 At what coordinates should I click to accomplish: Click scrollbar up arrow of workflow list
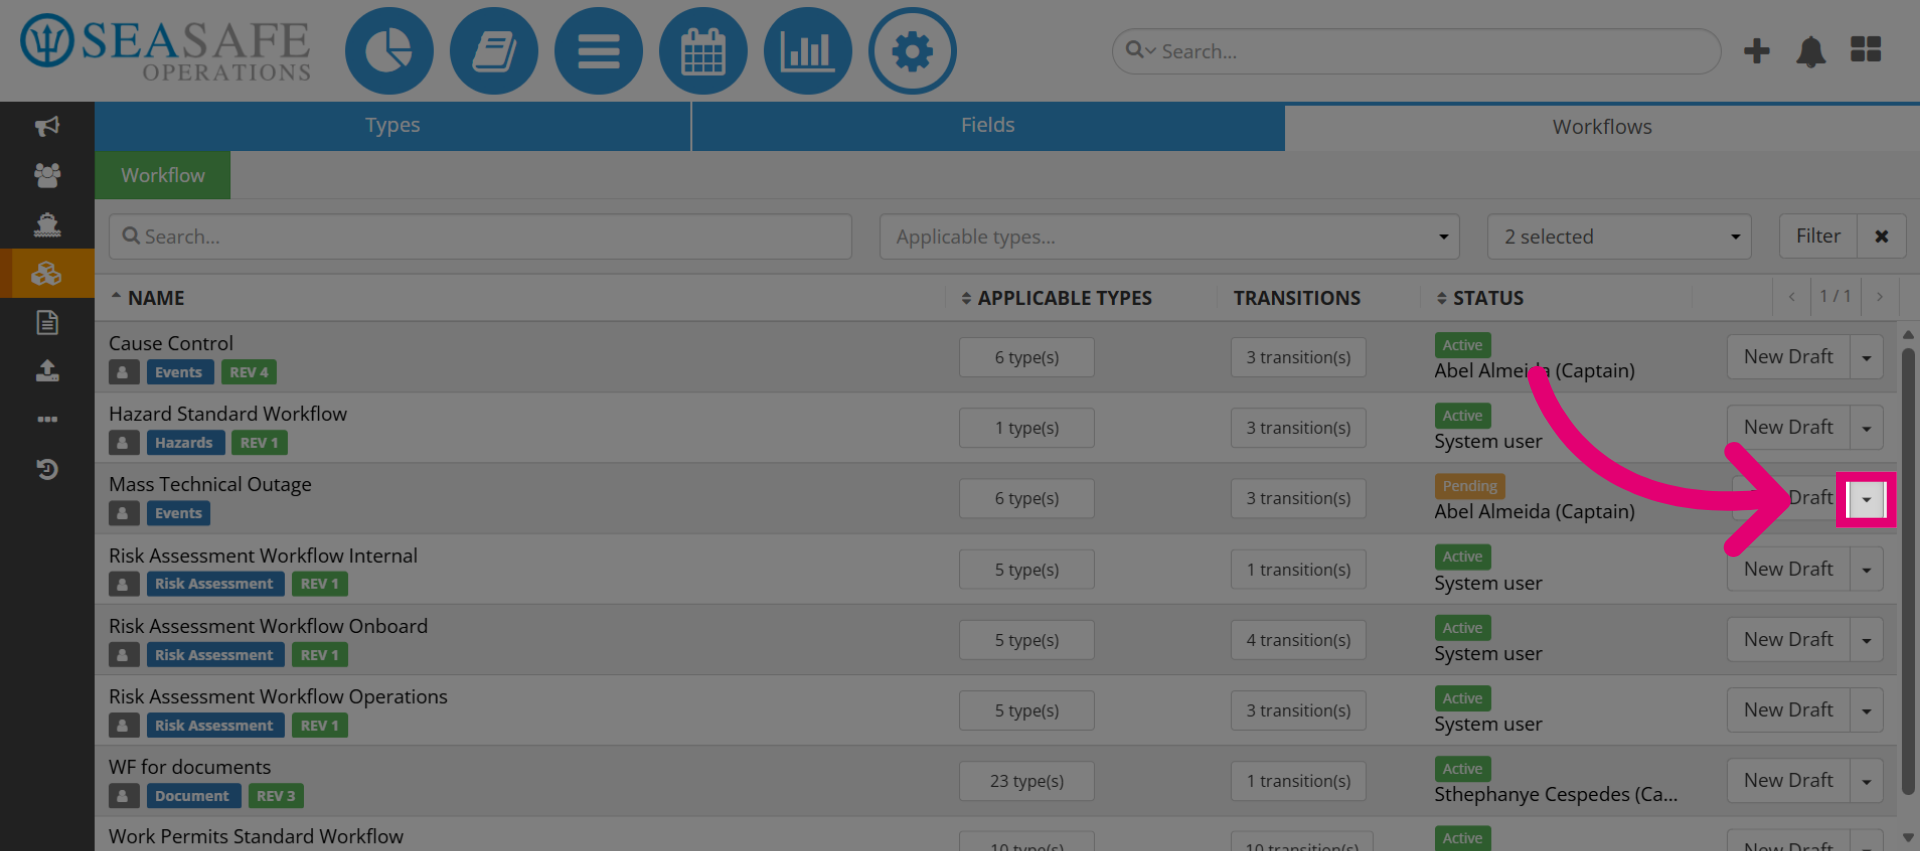click(x=1908, y=335)
